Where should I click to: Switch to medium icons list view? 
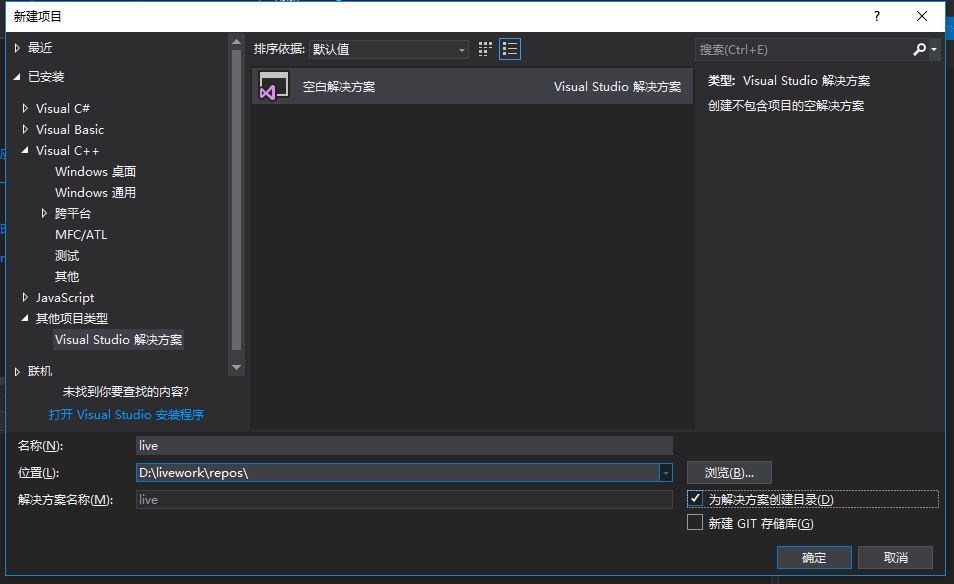[x=510, y=49]
